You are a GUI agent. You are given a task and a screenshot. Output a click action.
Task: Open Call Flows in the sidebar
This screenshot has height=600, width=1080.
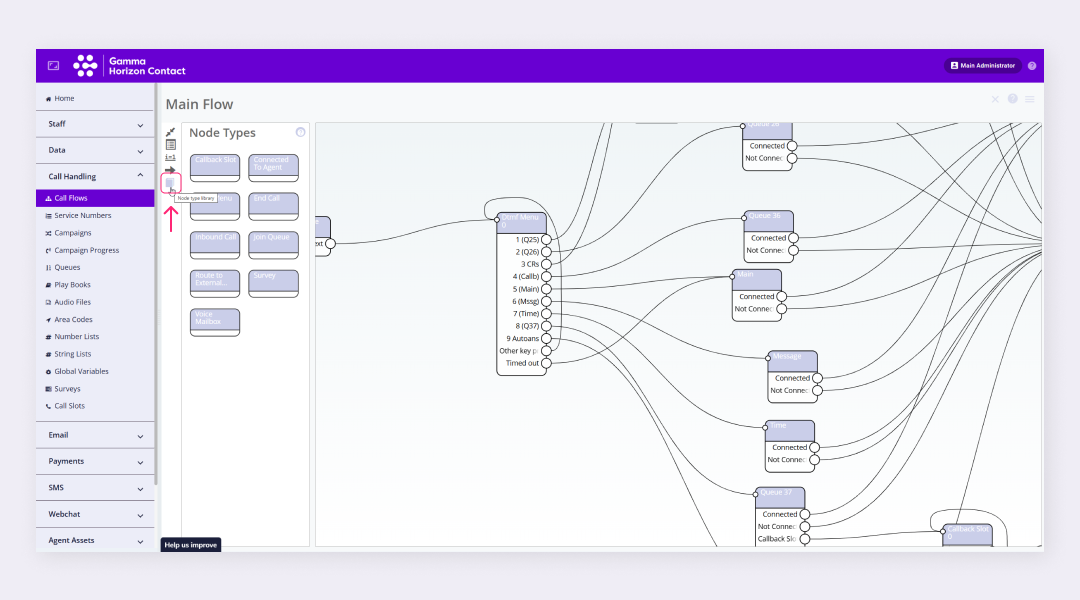[95, 198]
